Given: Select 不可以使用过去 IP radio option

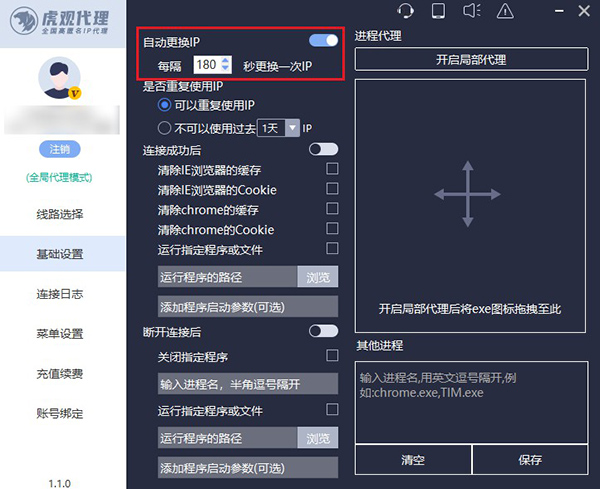Looking at the screenshot, I should point(164,128).
